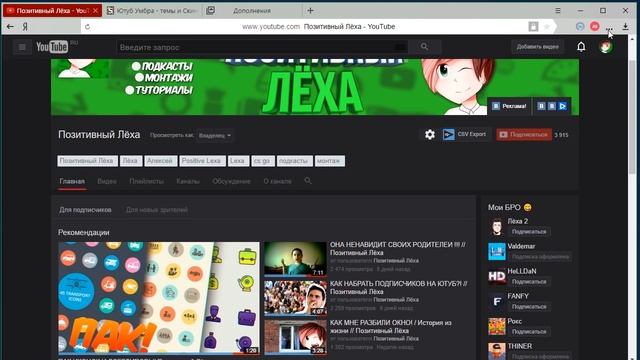Open КАК МНЕ РАЗБИЛИ ОКНО video title
Viewport: 640px width, 360px height.
391,327
